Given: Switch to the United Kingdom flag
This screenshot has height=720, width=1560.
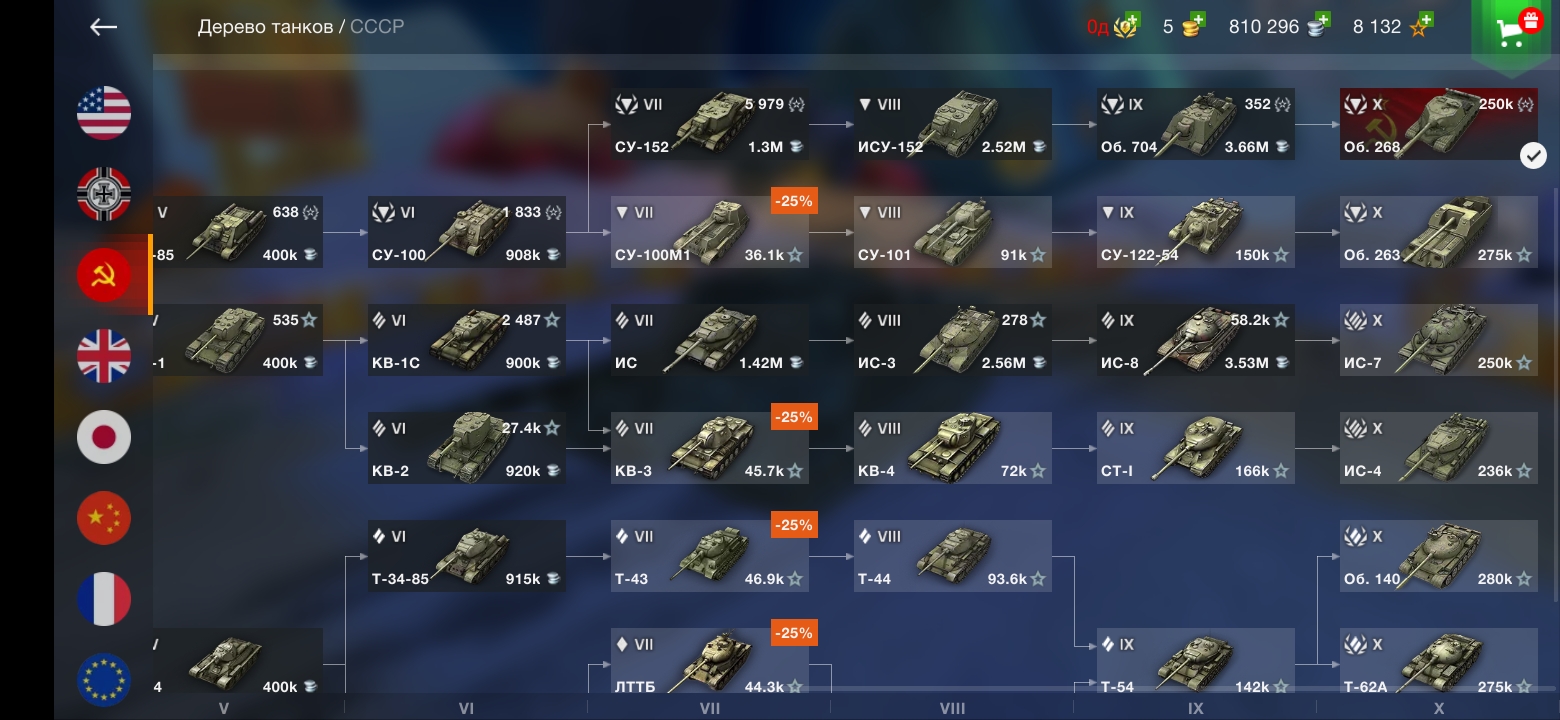Looking at the screenshot, I should coord(104,356).
